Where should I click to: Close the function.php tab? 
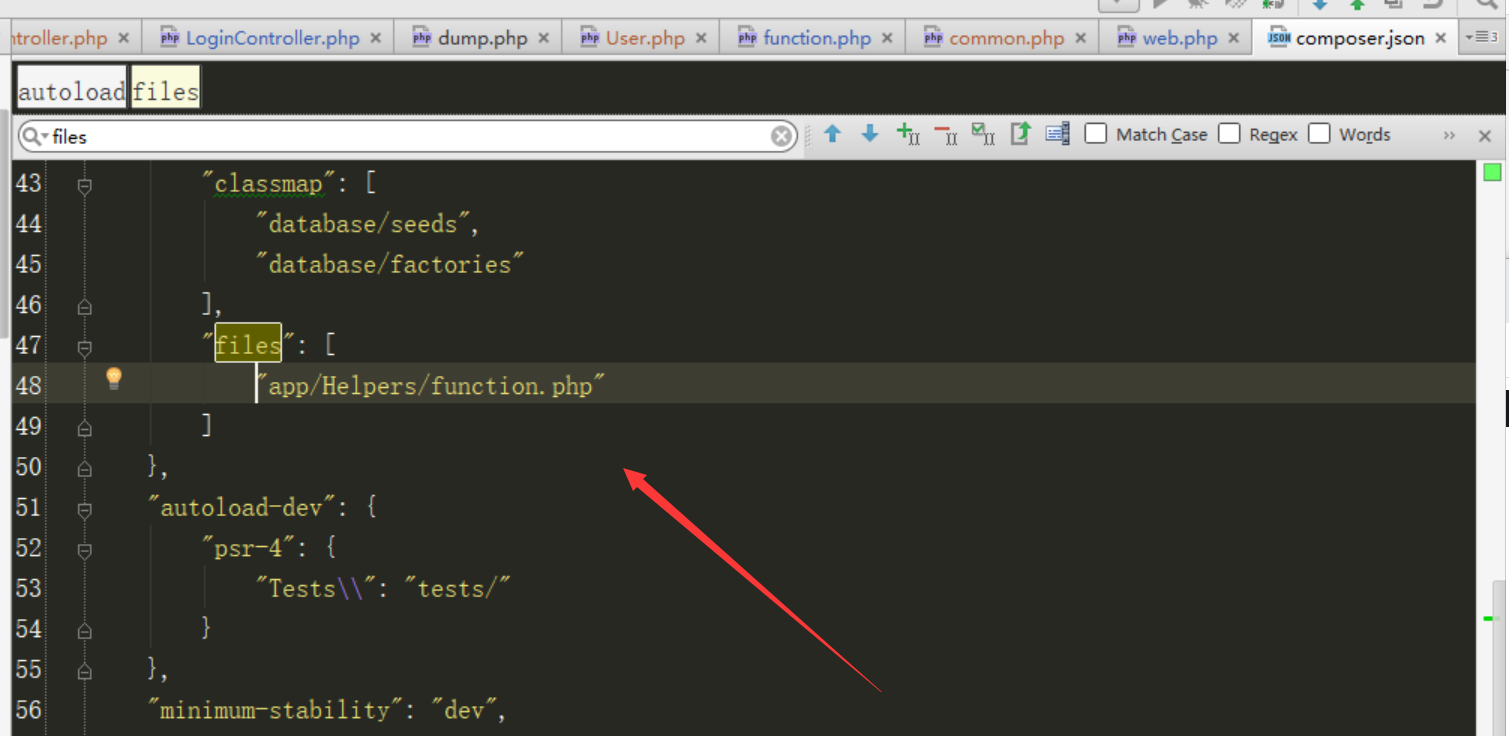tap(889, 38)
